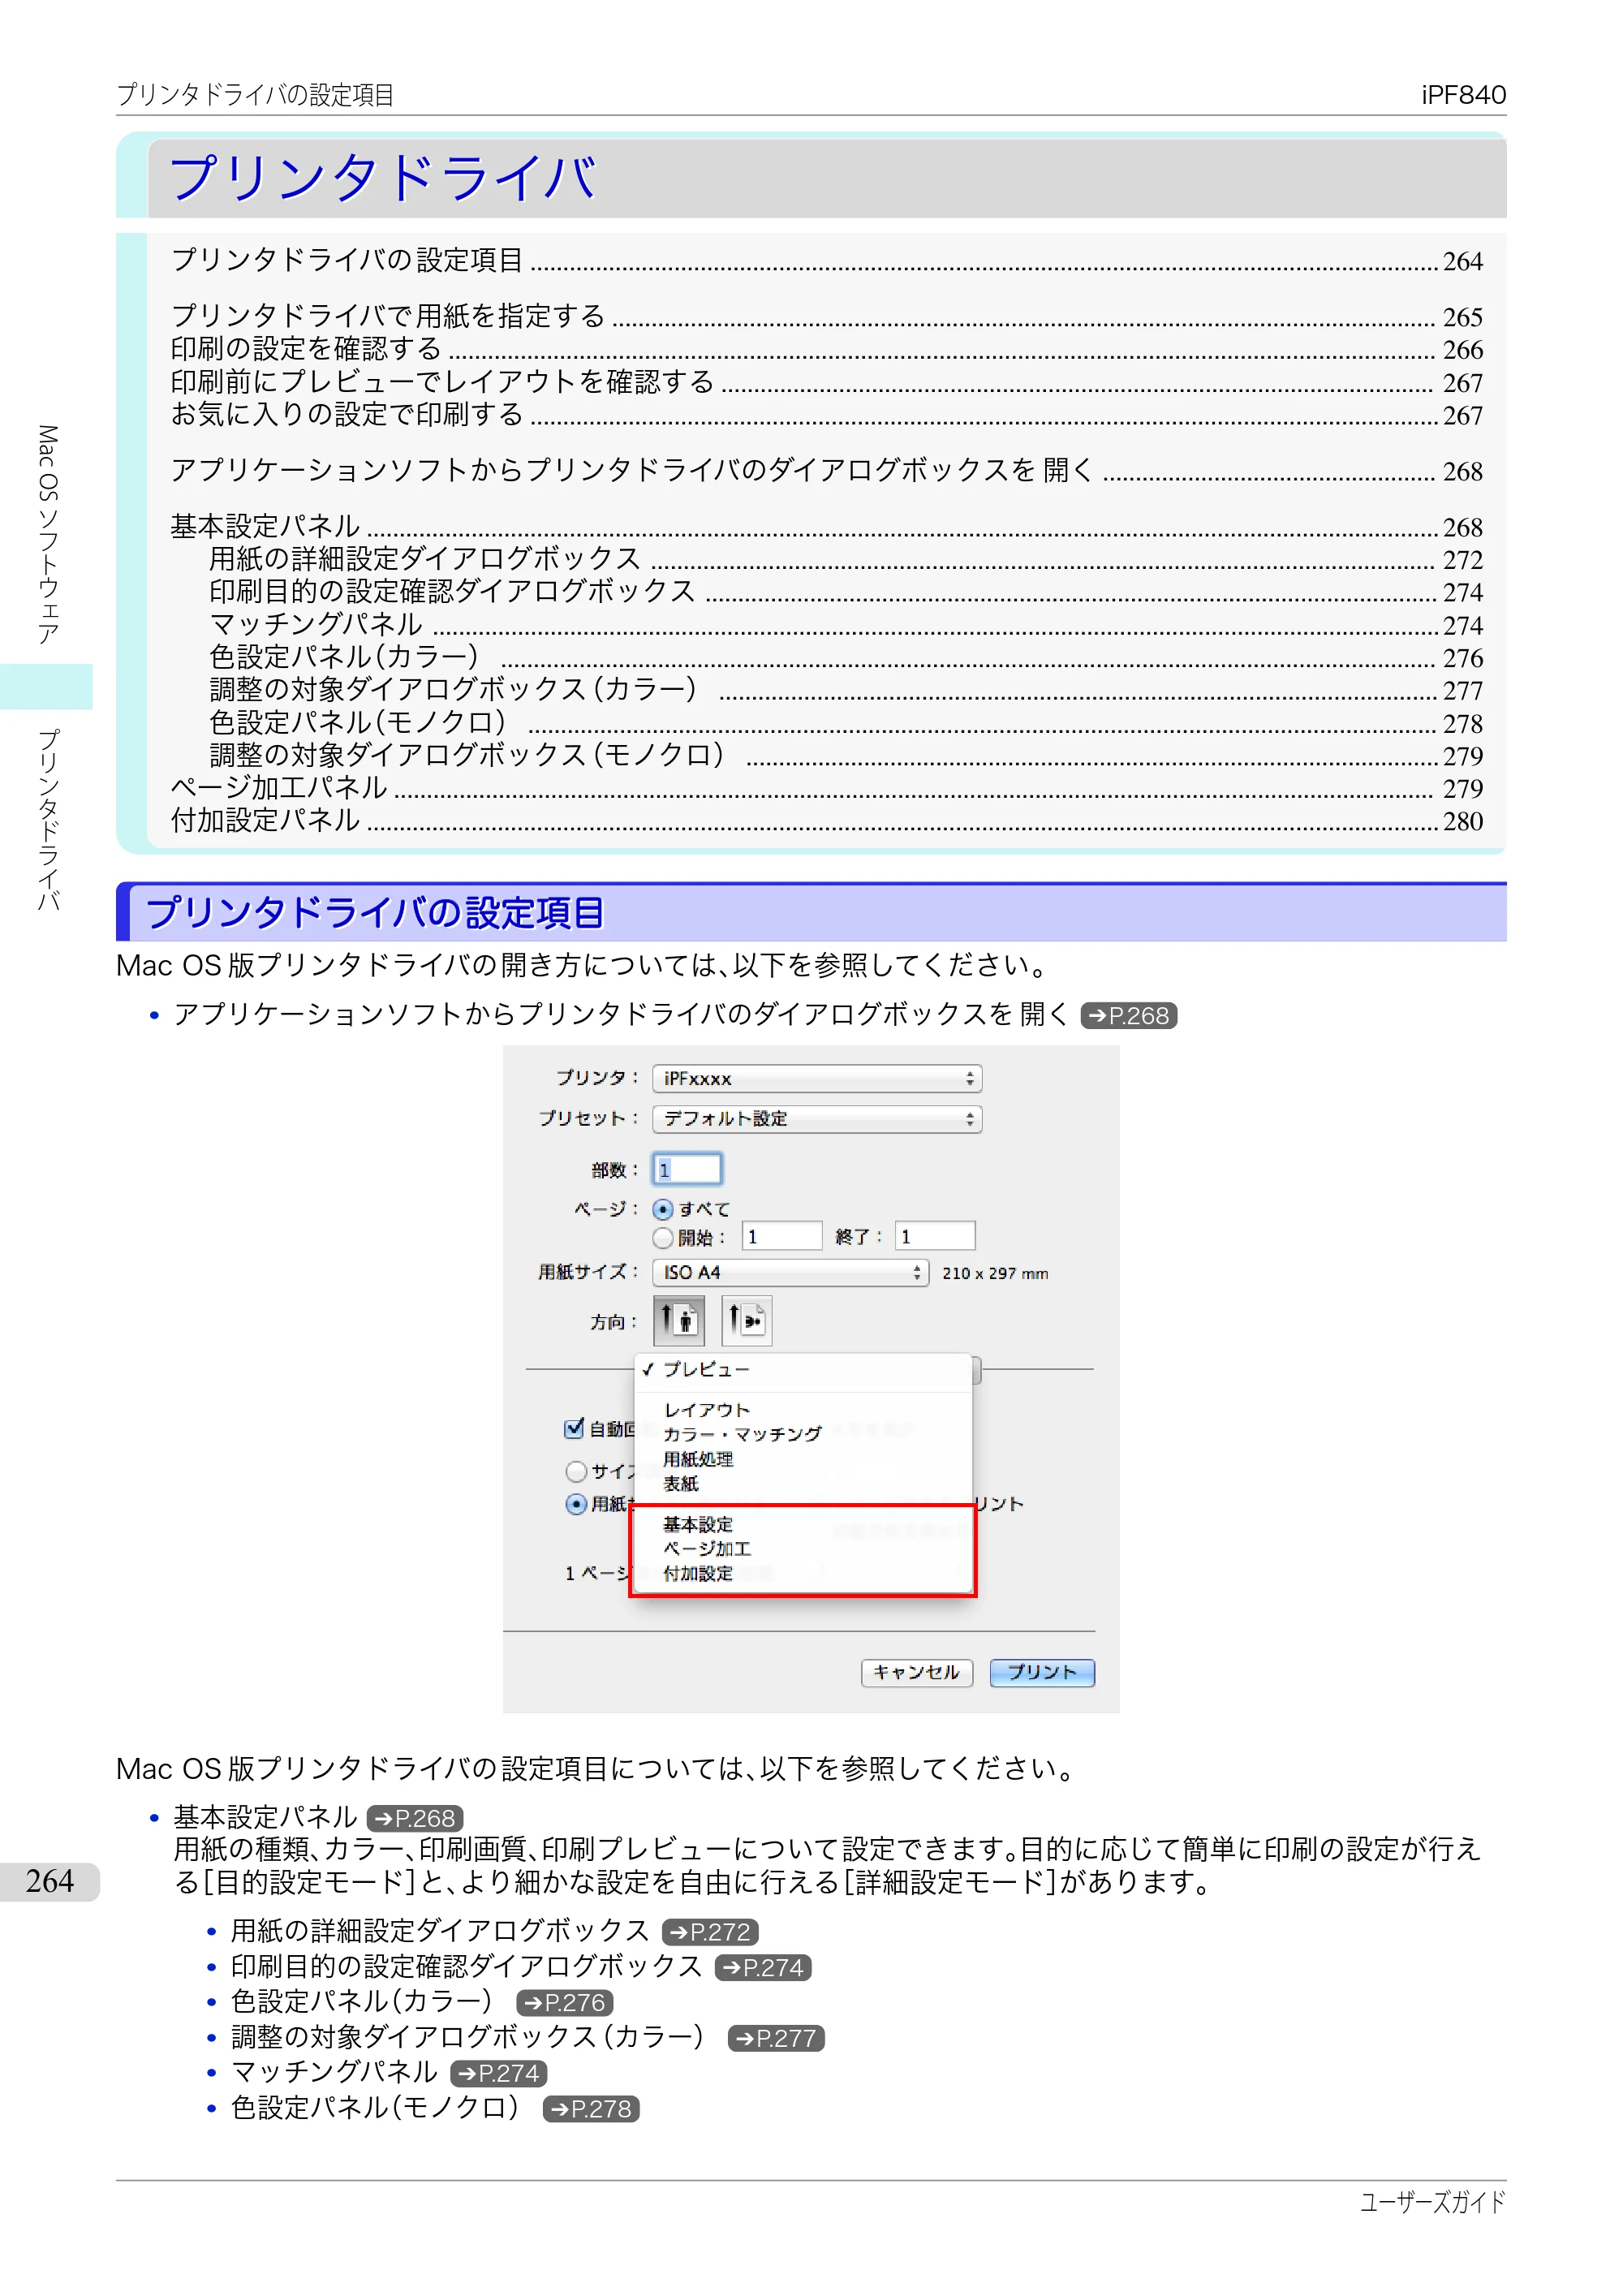This screenshot has height=2296, width=1623.
Task: Open P.268 link after ダイアログボックスを開く
Action: pos(1129,1016)
